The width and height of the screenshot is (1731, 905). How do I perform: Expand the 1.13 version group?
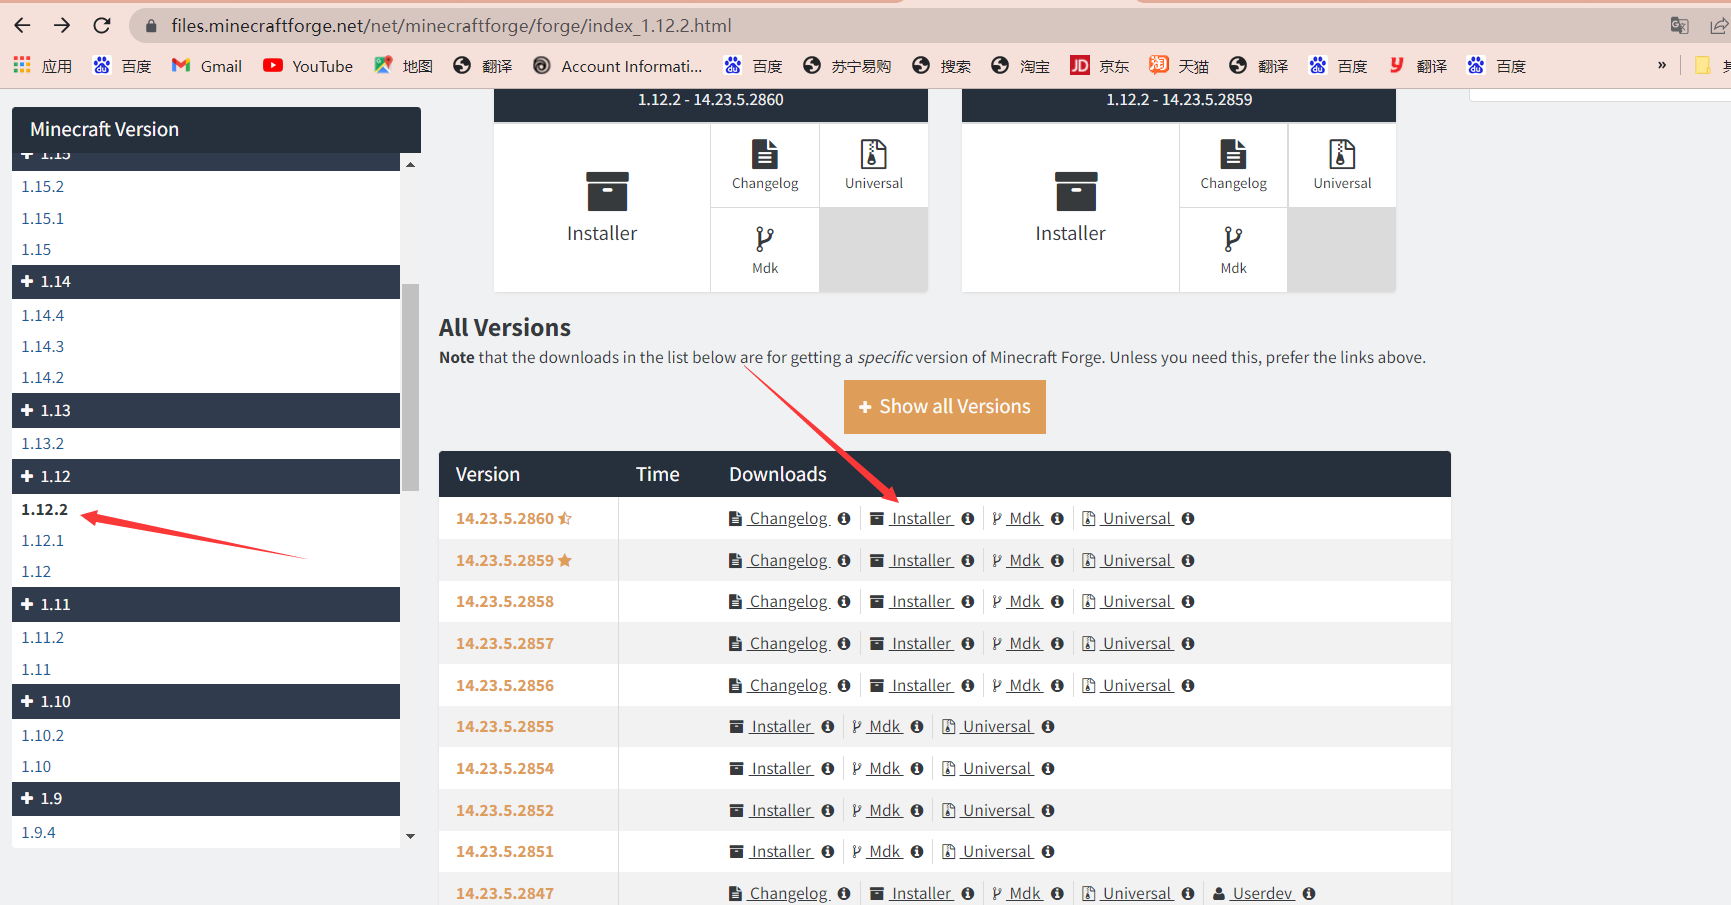206,410
